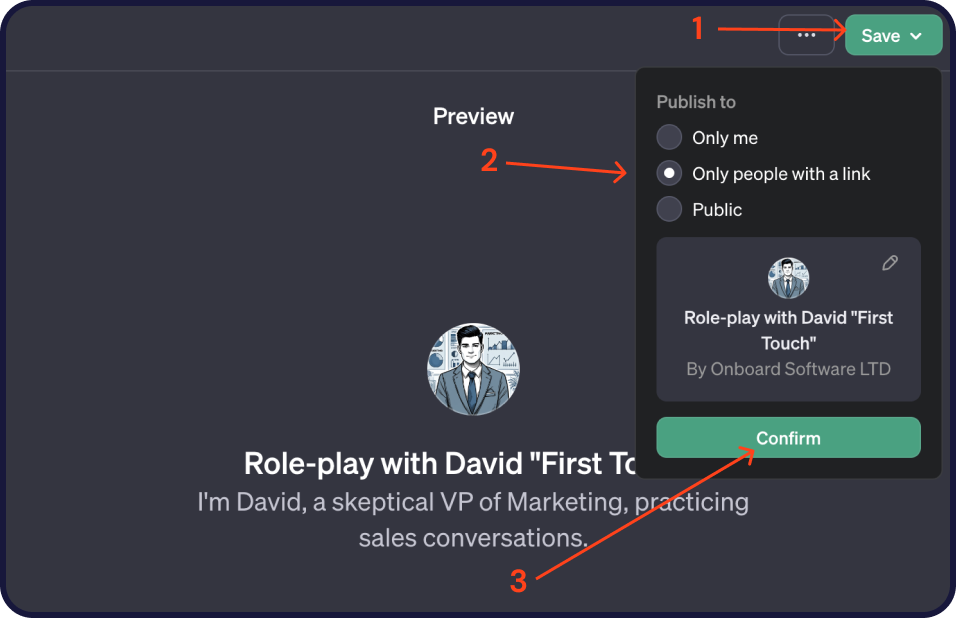The image size is (956, 618).
Task: Click card title Role-play with David "First Touch"
Action: (788, 330)
